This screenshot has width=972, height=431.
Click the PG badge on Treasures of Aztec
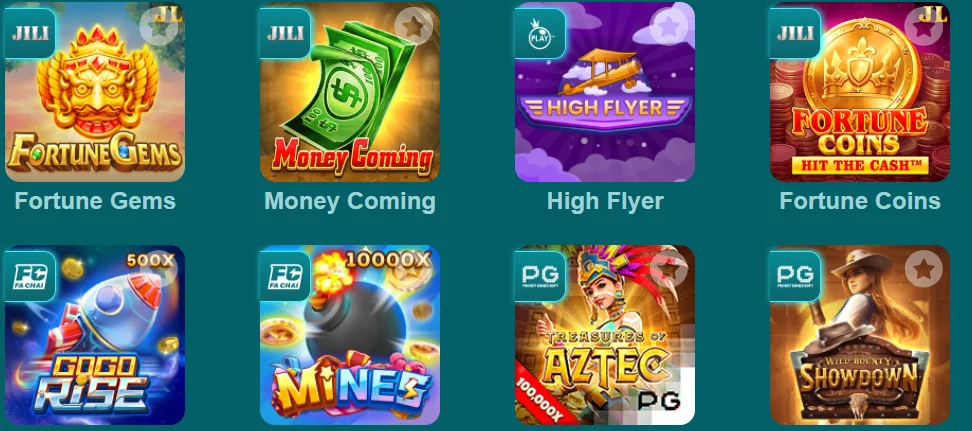(x=541, y=277)
